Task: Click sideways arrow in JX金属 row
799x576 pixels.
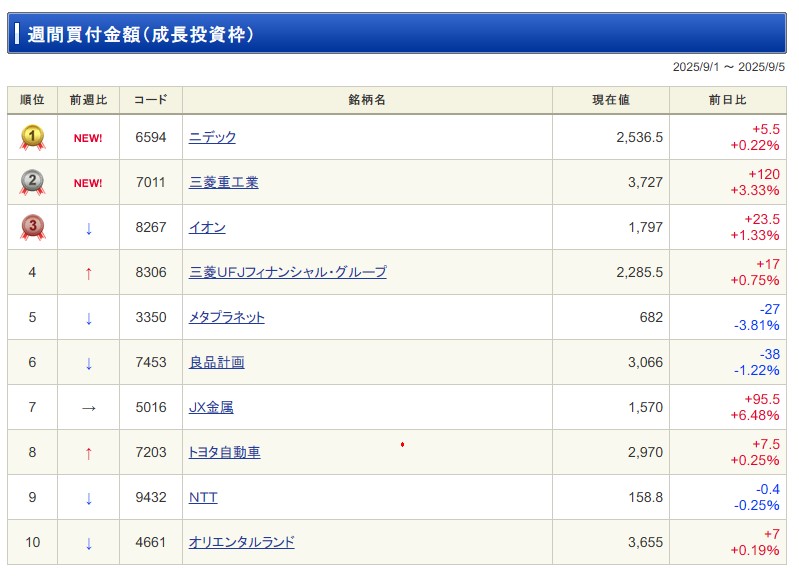Action: coord(89,408)
